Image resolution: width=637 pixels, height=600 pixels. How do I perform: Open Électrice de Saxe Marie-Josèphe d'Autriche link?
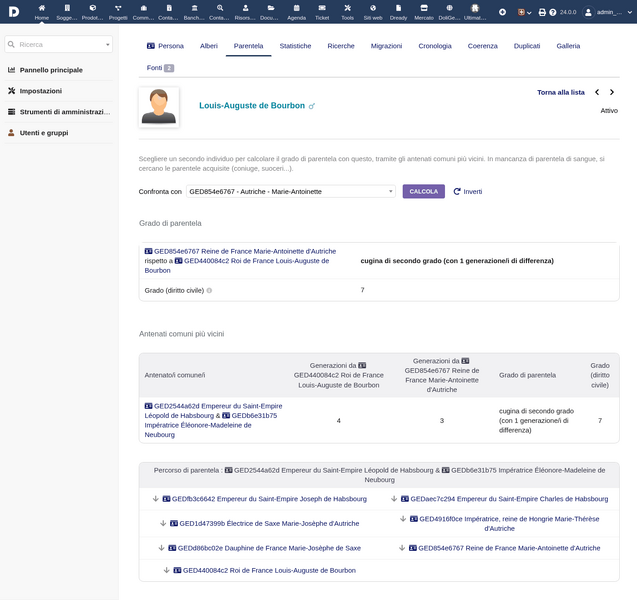point(264,524)
